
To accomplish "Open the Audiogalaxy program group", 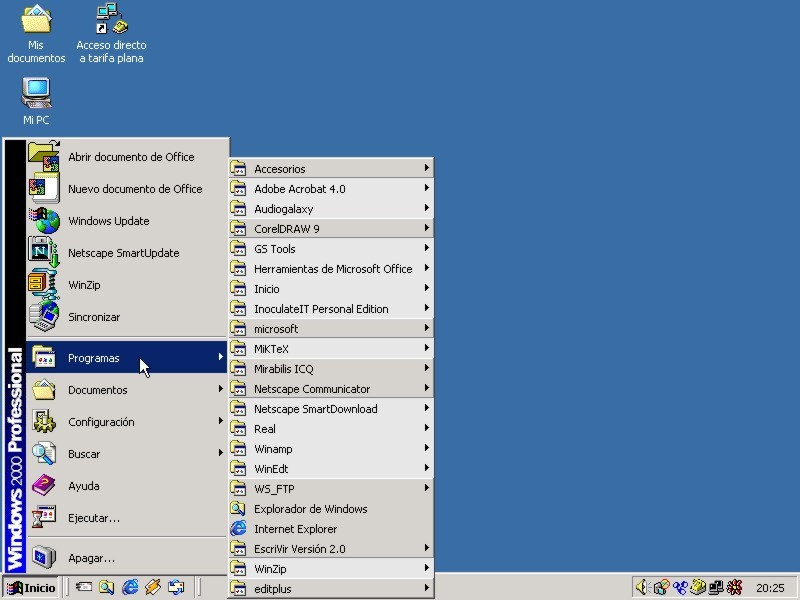I will pyautogui.click(x=331, y=209).
